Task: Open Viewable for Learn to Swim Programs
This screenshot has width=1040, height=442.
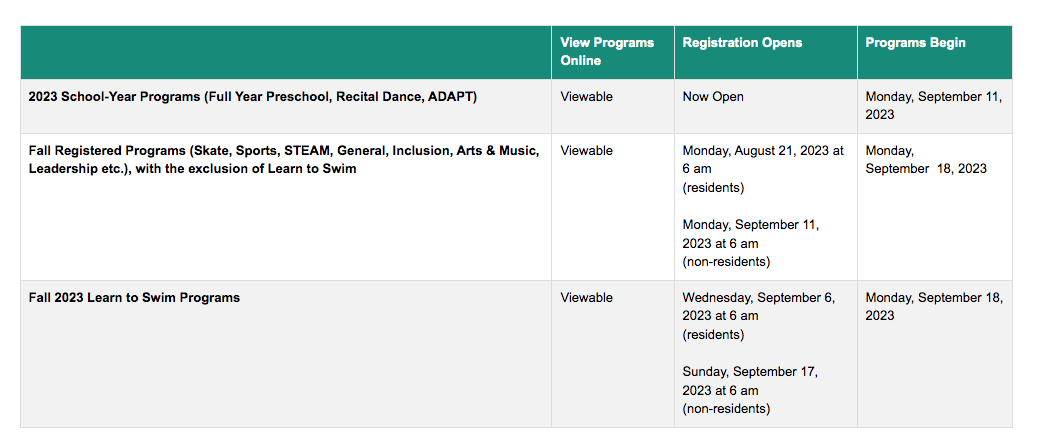Action: pyautogui.click(x=586, y=298)
